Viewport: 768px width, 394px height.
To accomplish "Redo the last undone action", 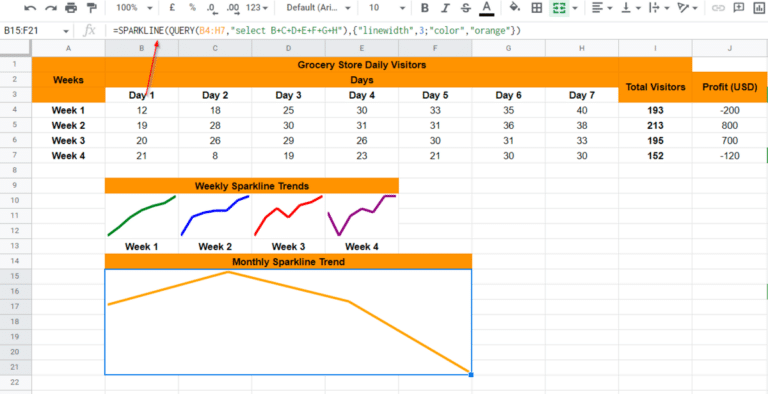I will click(50, 8).
